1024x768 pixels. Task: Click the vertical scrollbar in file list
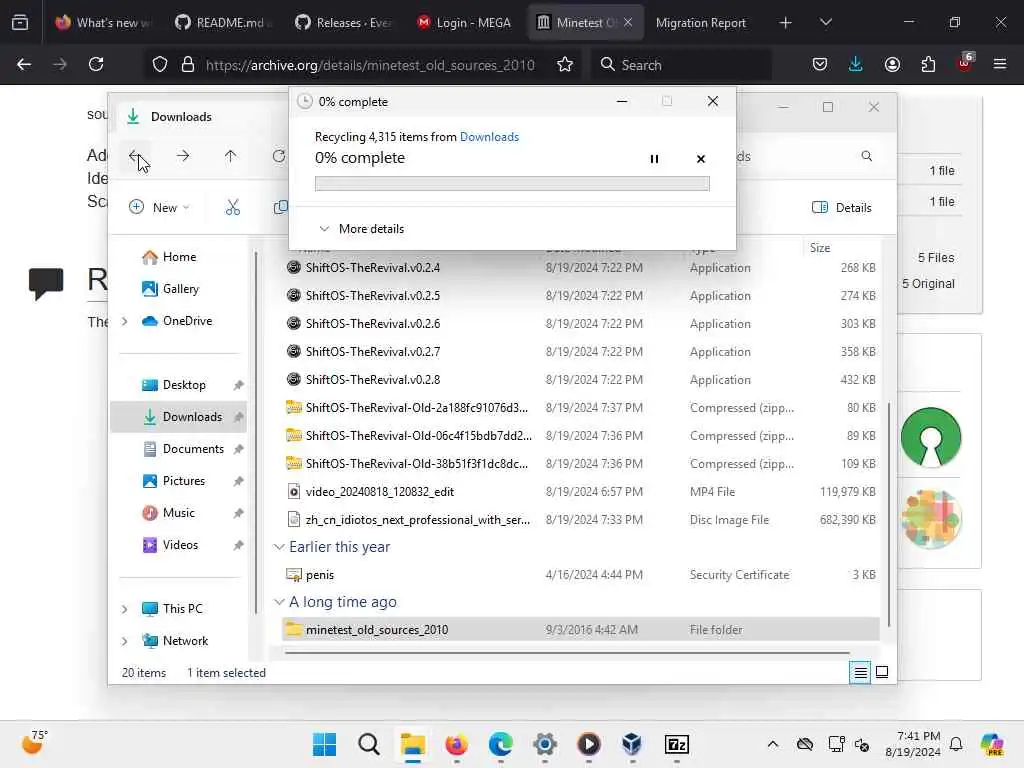pos(888,515)
